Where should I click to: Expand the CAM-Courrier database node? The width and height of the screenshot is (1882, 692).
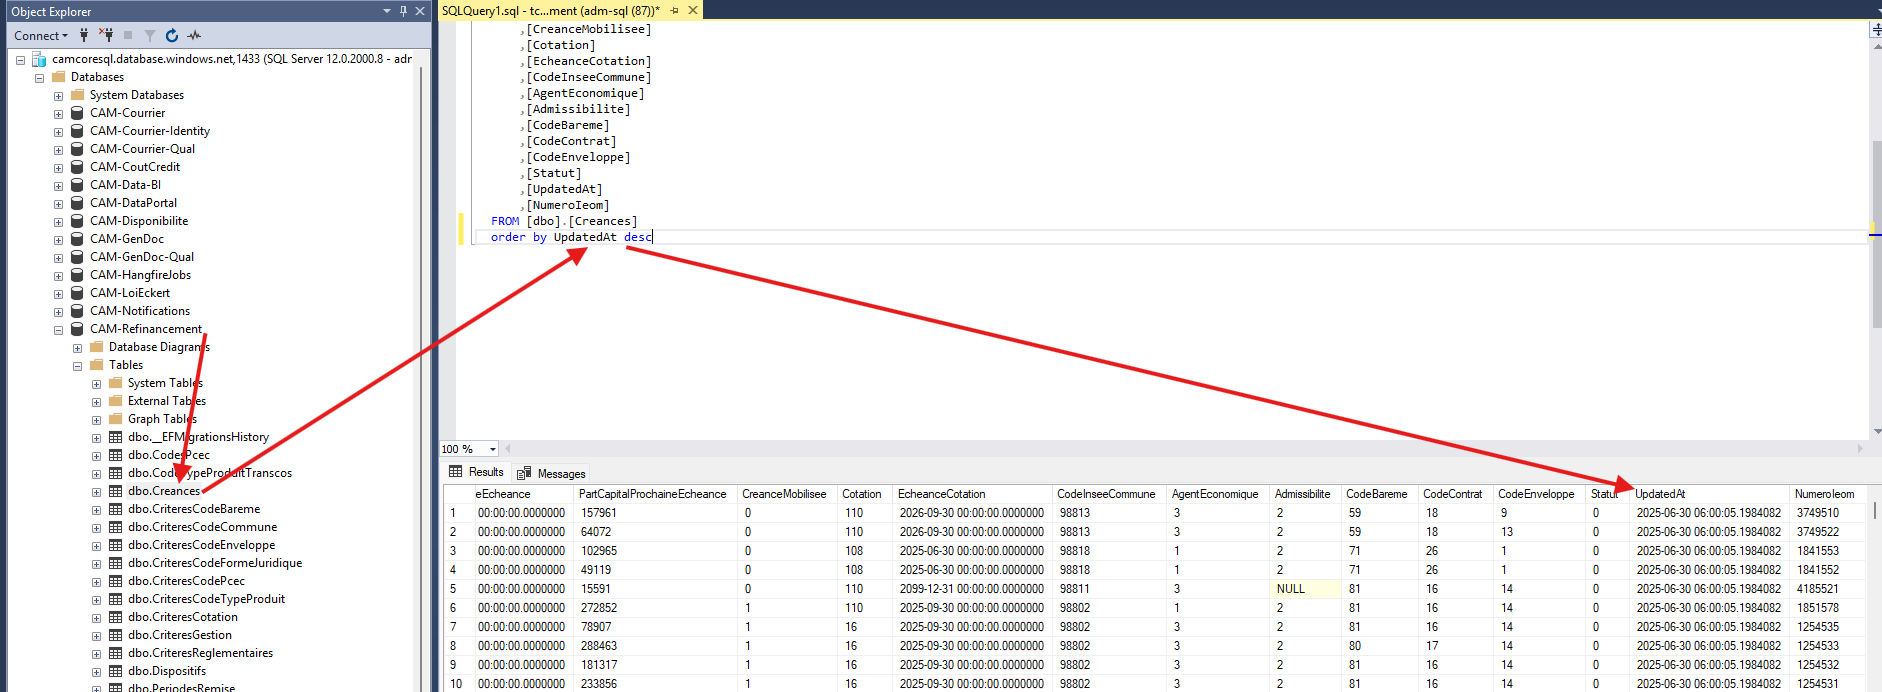tap(58, 113)
